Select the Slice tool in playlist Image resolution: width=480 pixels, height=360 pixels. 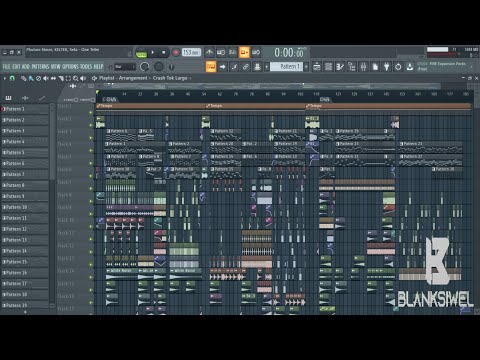tap(61, 78)
